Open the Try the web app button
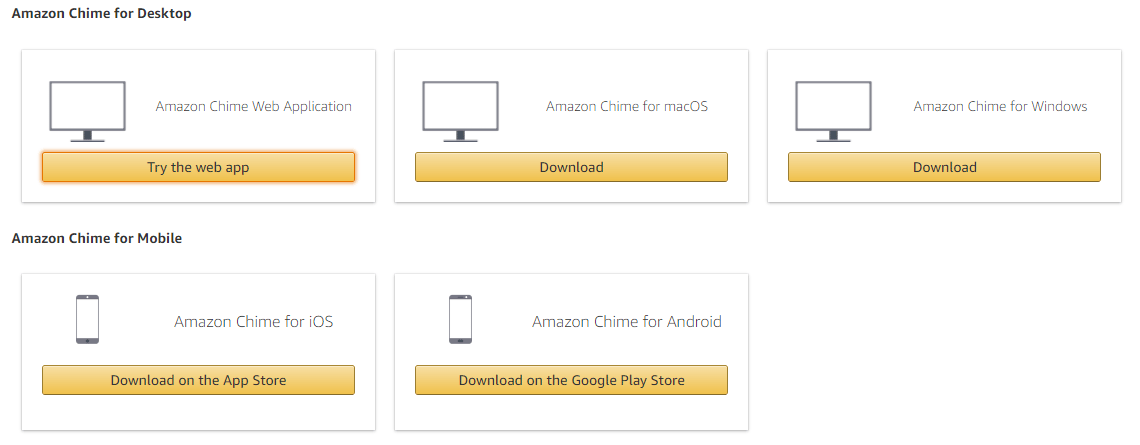The height and width of the screenshot is (445, 1140). point(198,167)
